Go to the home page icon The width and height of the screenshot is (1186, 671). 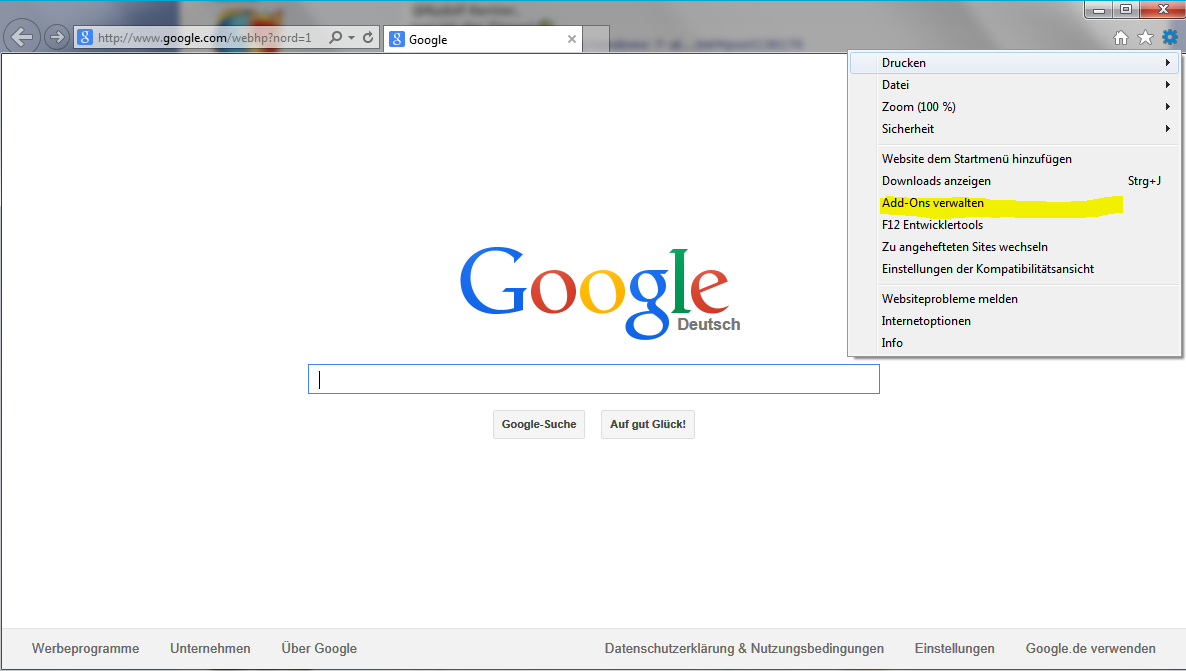(x=1121, y=37)
